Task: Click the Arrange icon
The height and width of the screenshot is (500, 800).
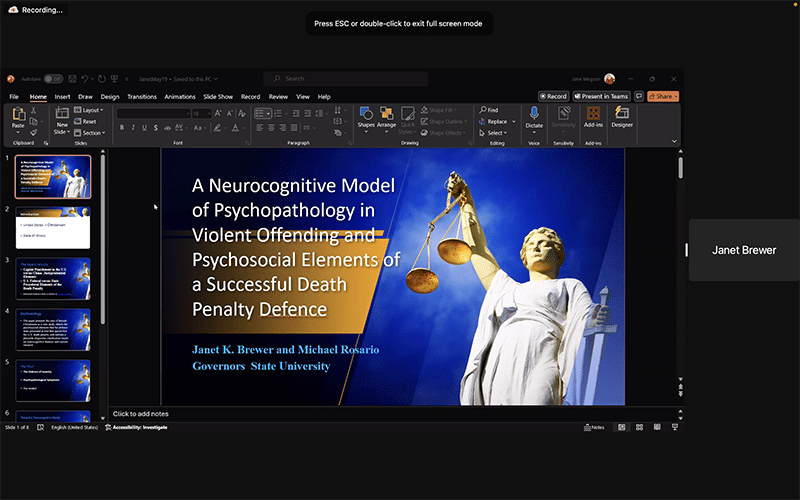Action: click(387, 115)
